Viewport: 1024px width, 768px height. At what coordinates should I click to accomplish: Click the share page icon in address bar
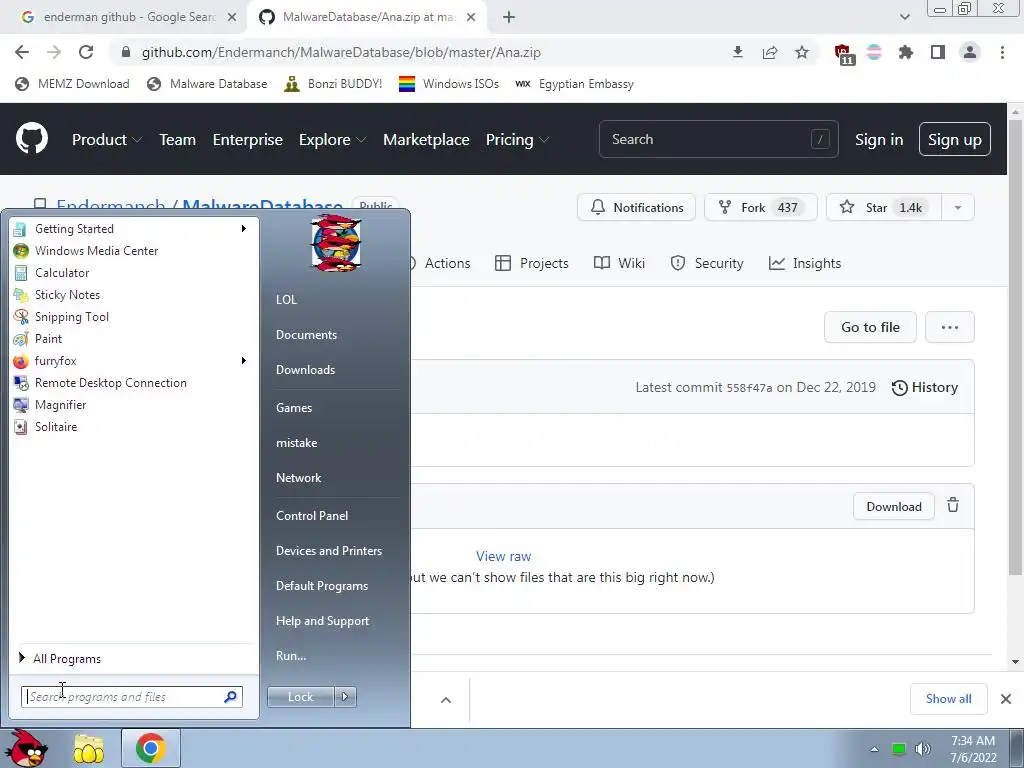click(769, 52)
